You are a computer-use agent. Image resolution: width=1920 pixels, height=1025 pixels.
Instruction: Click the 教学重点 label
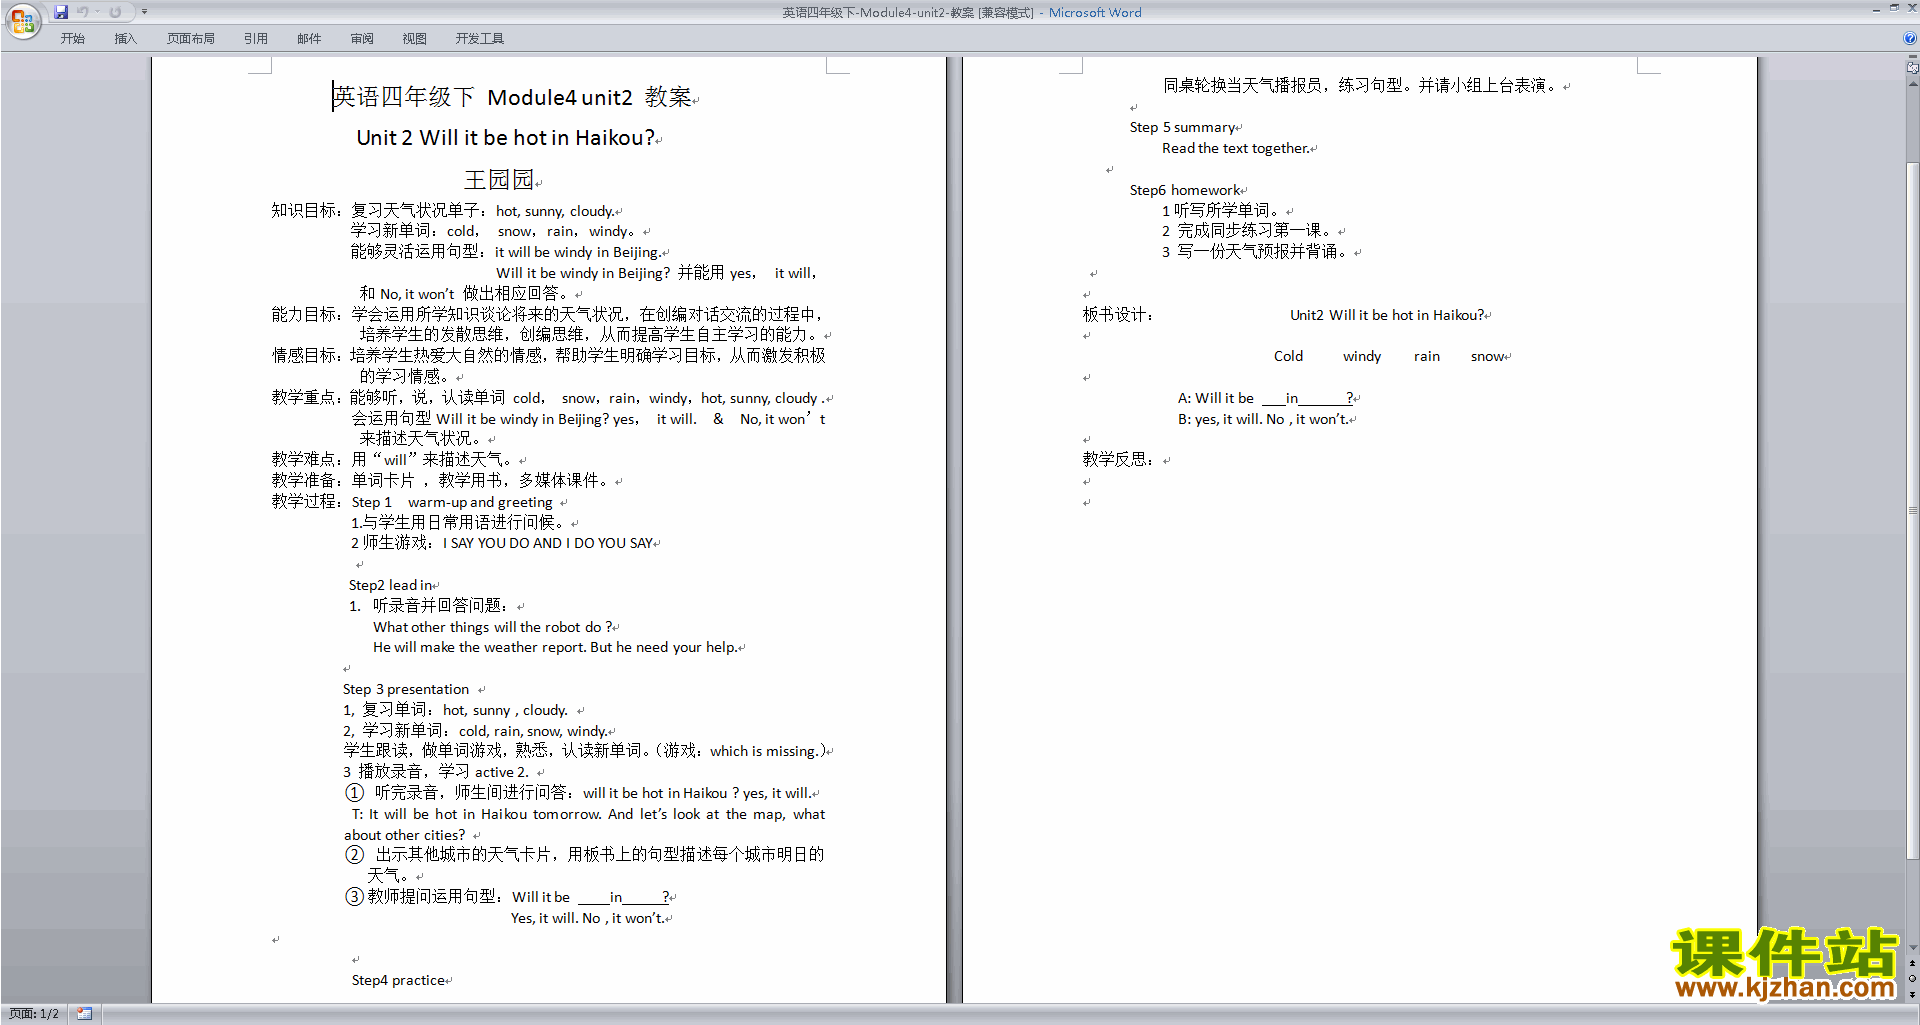coord(304,397)
